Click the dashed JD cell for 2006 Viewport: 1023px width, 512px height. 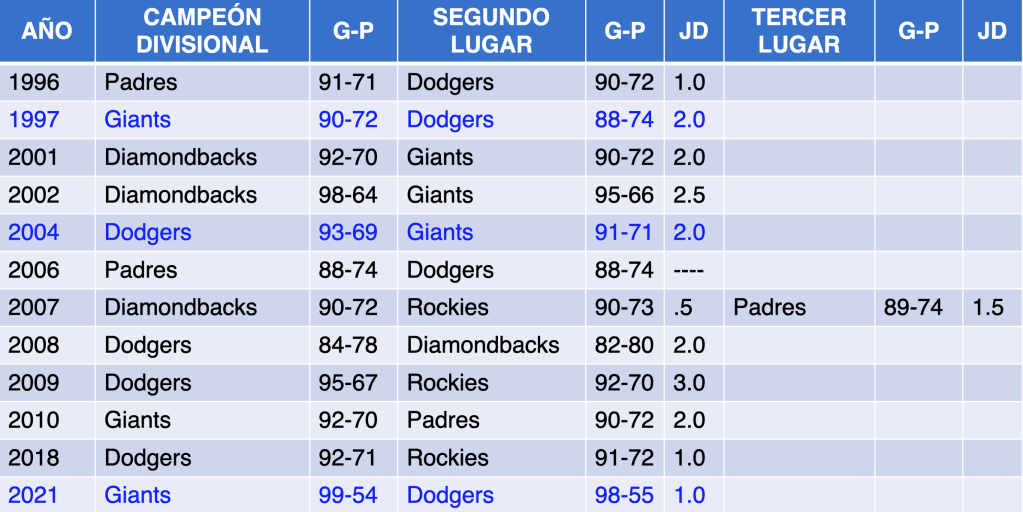point(691,270)
